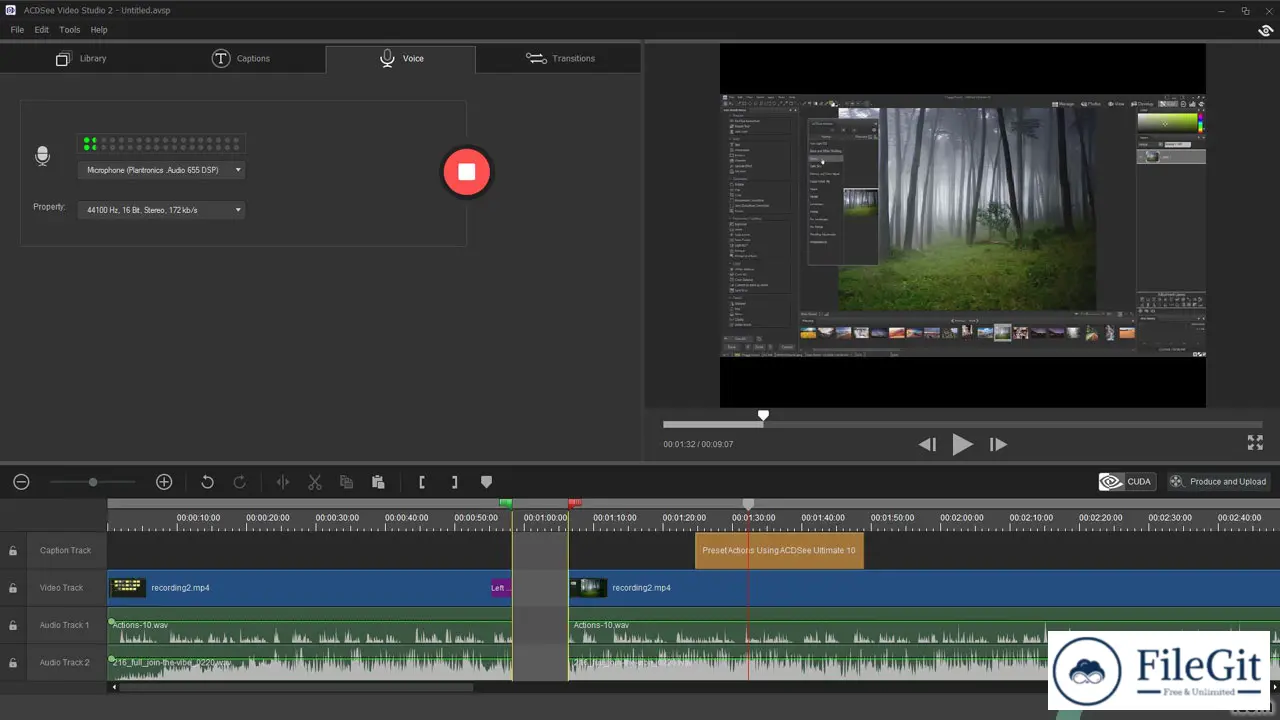
Task: Click the preview seek bar handle
Action: [764, 416]
